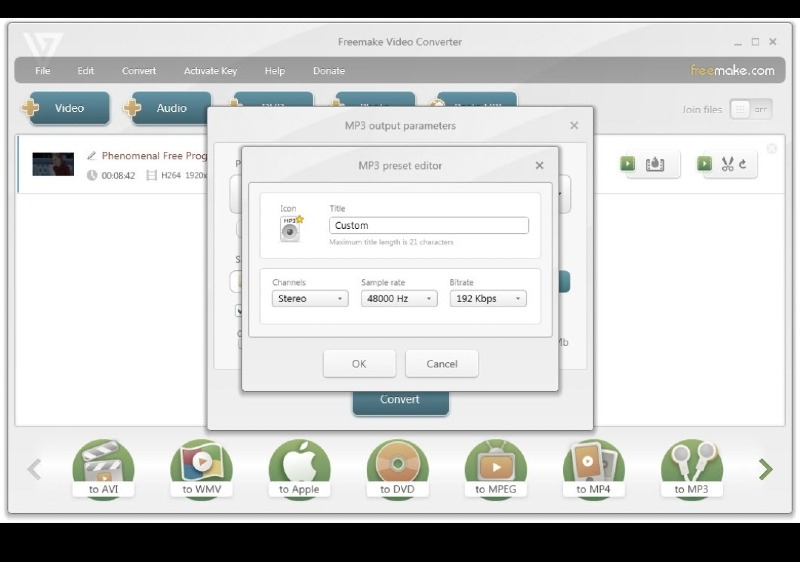The height and width of the screenshot is (562, 800).
Task: Go to previous formats with left arrow
Action: [35, 469]
